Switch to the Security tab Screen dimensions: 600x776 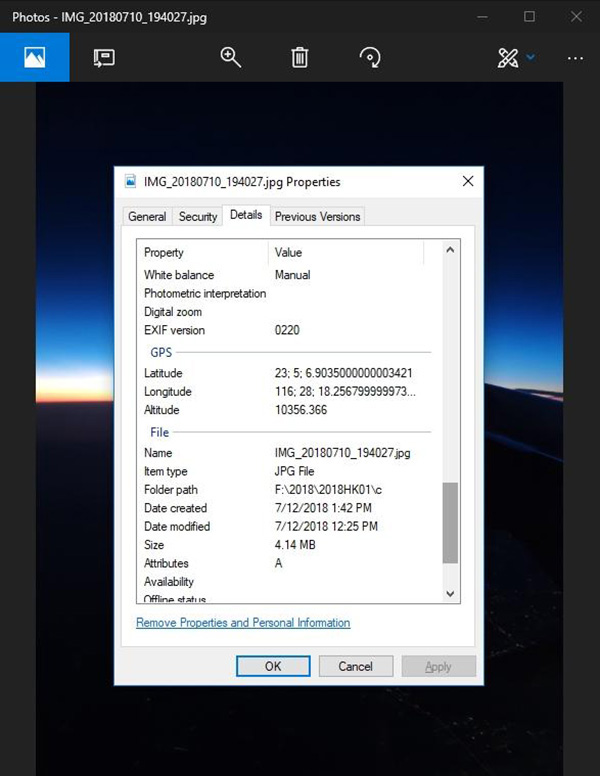click(x=198, y=217)
